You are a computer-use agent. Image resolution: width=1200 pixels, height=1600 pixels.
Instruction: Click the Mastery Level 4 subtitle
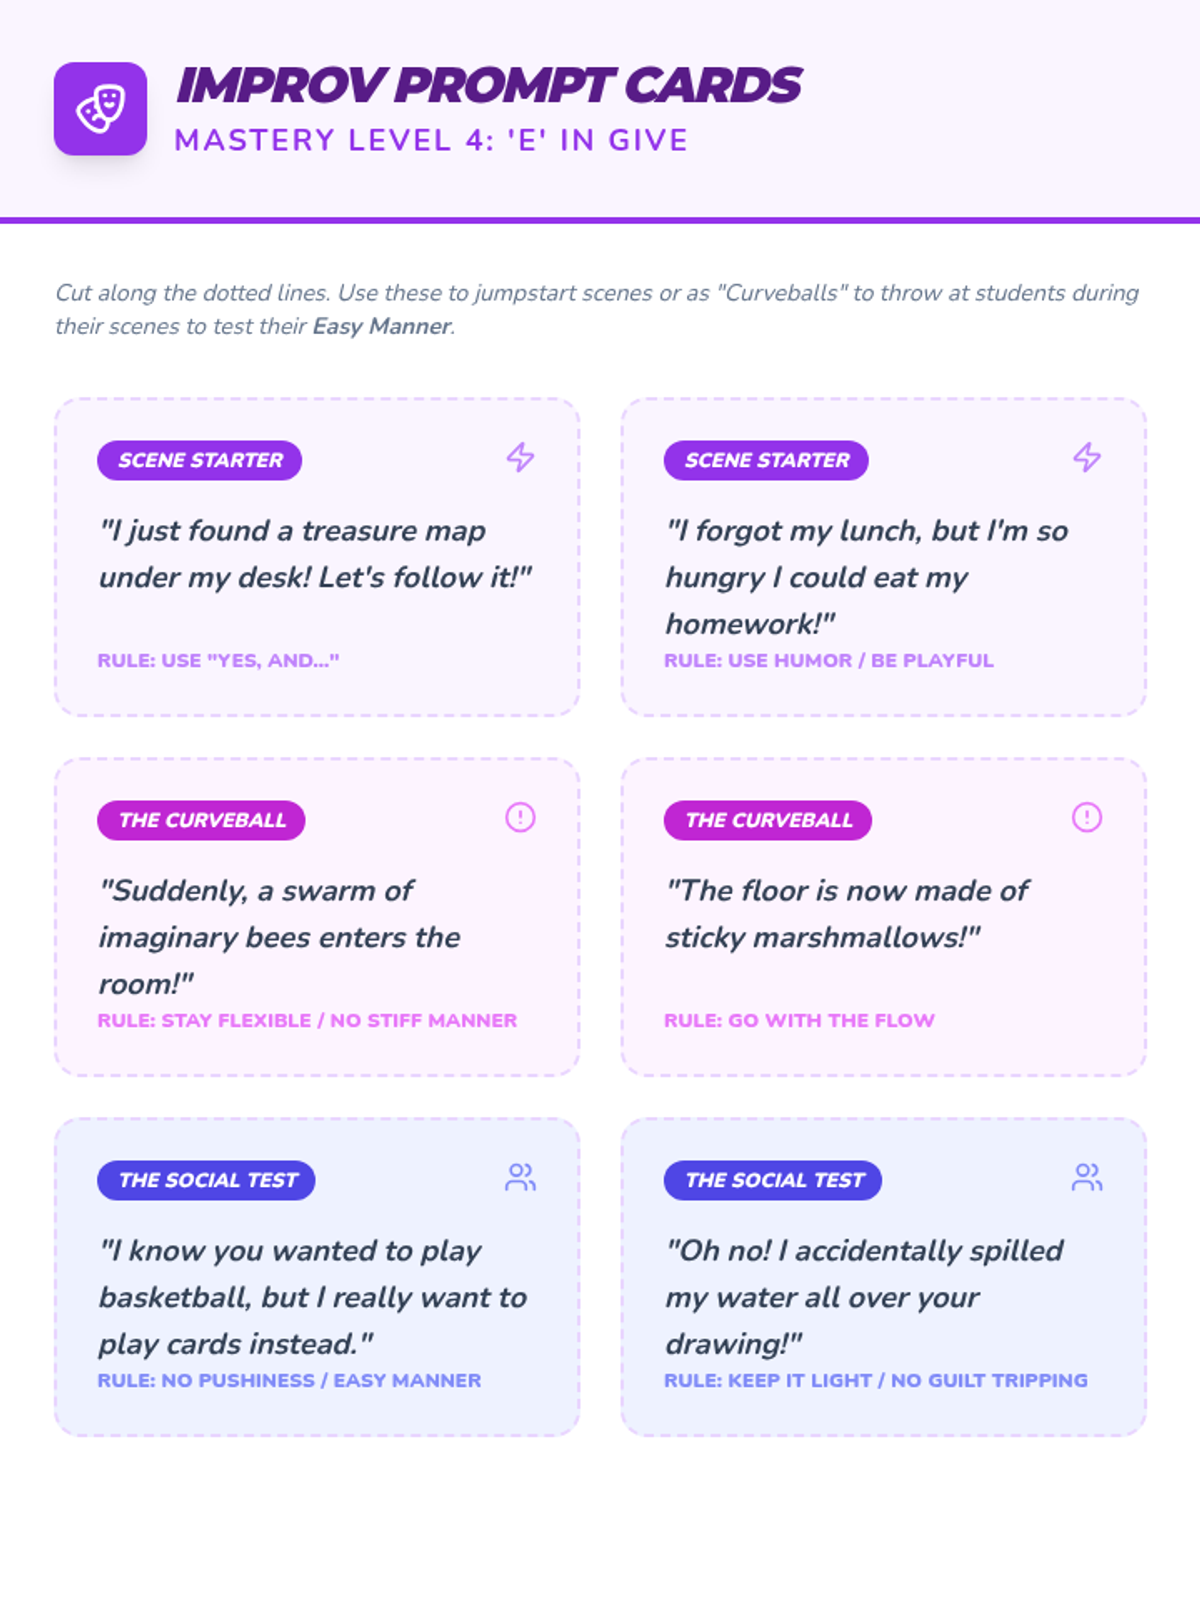click(x=431, y=140)
